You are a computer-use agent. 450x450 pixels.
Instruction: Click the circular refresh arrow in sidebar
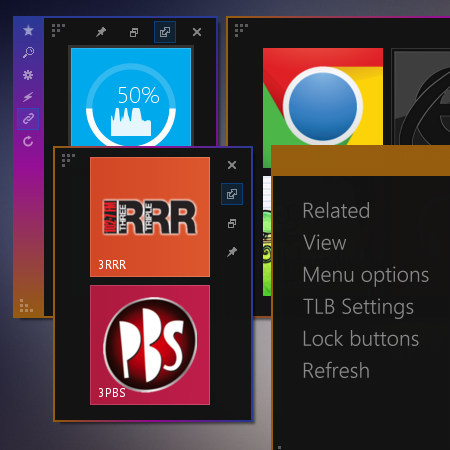tap(28, 141)
